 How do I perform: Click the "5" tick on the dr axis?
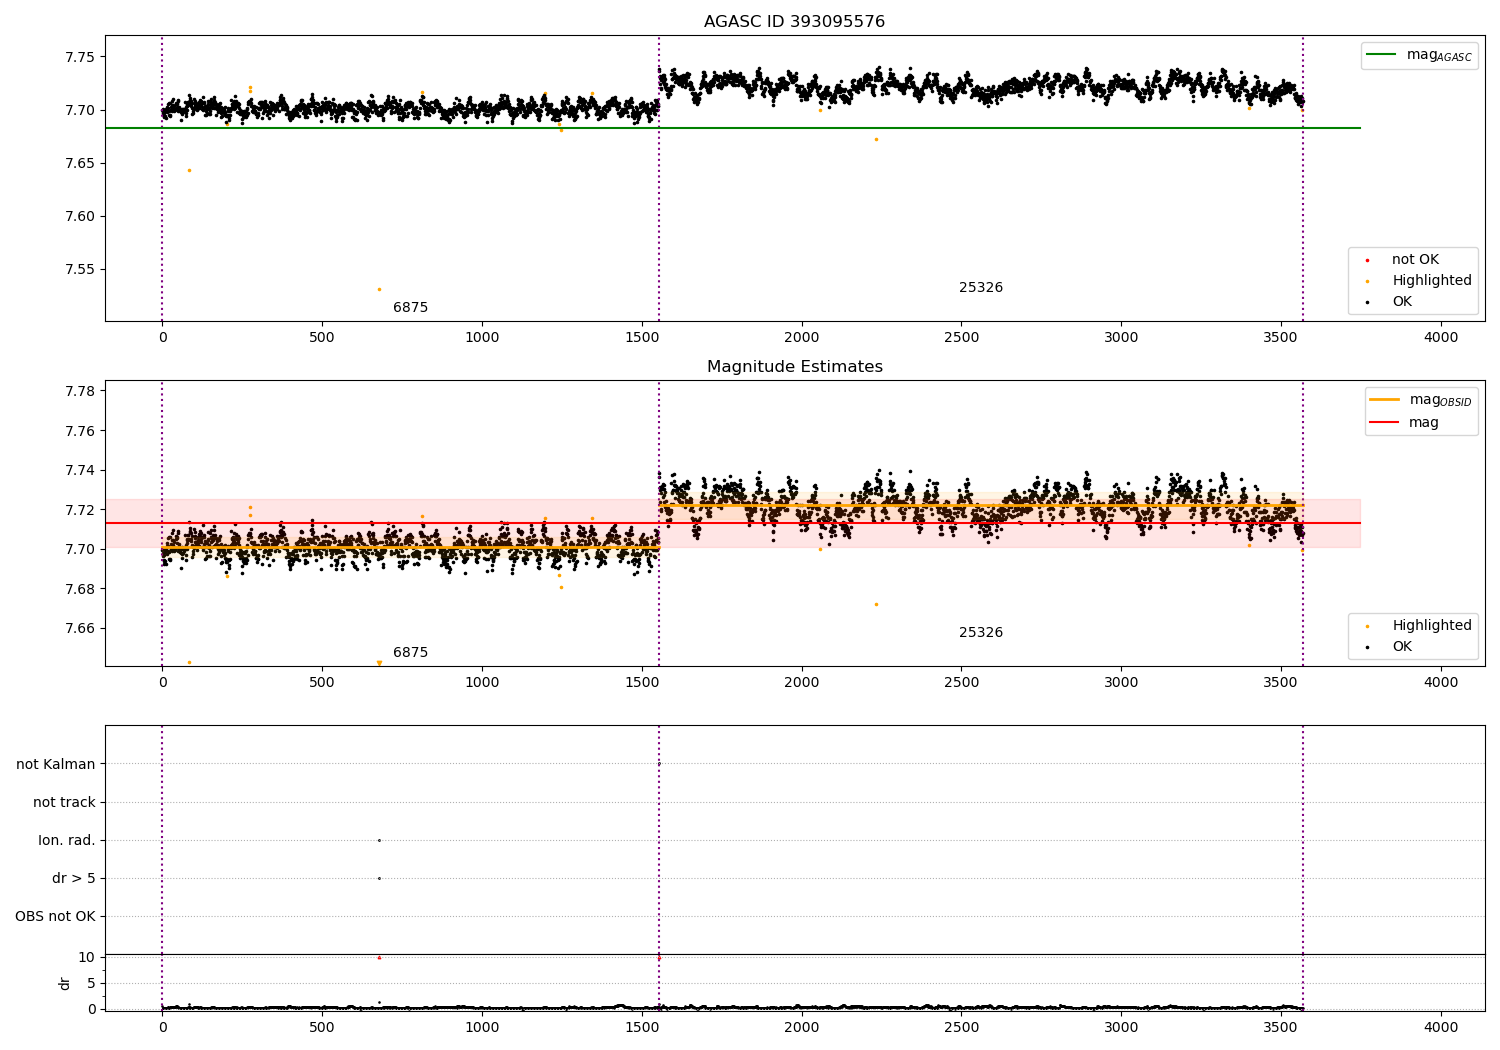click(91, 984)
